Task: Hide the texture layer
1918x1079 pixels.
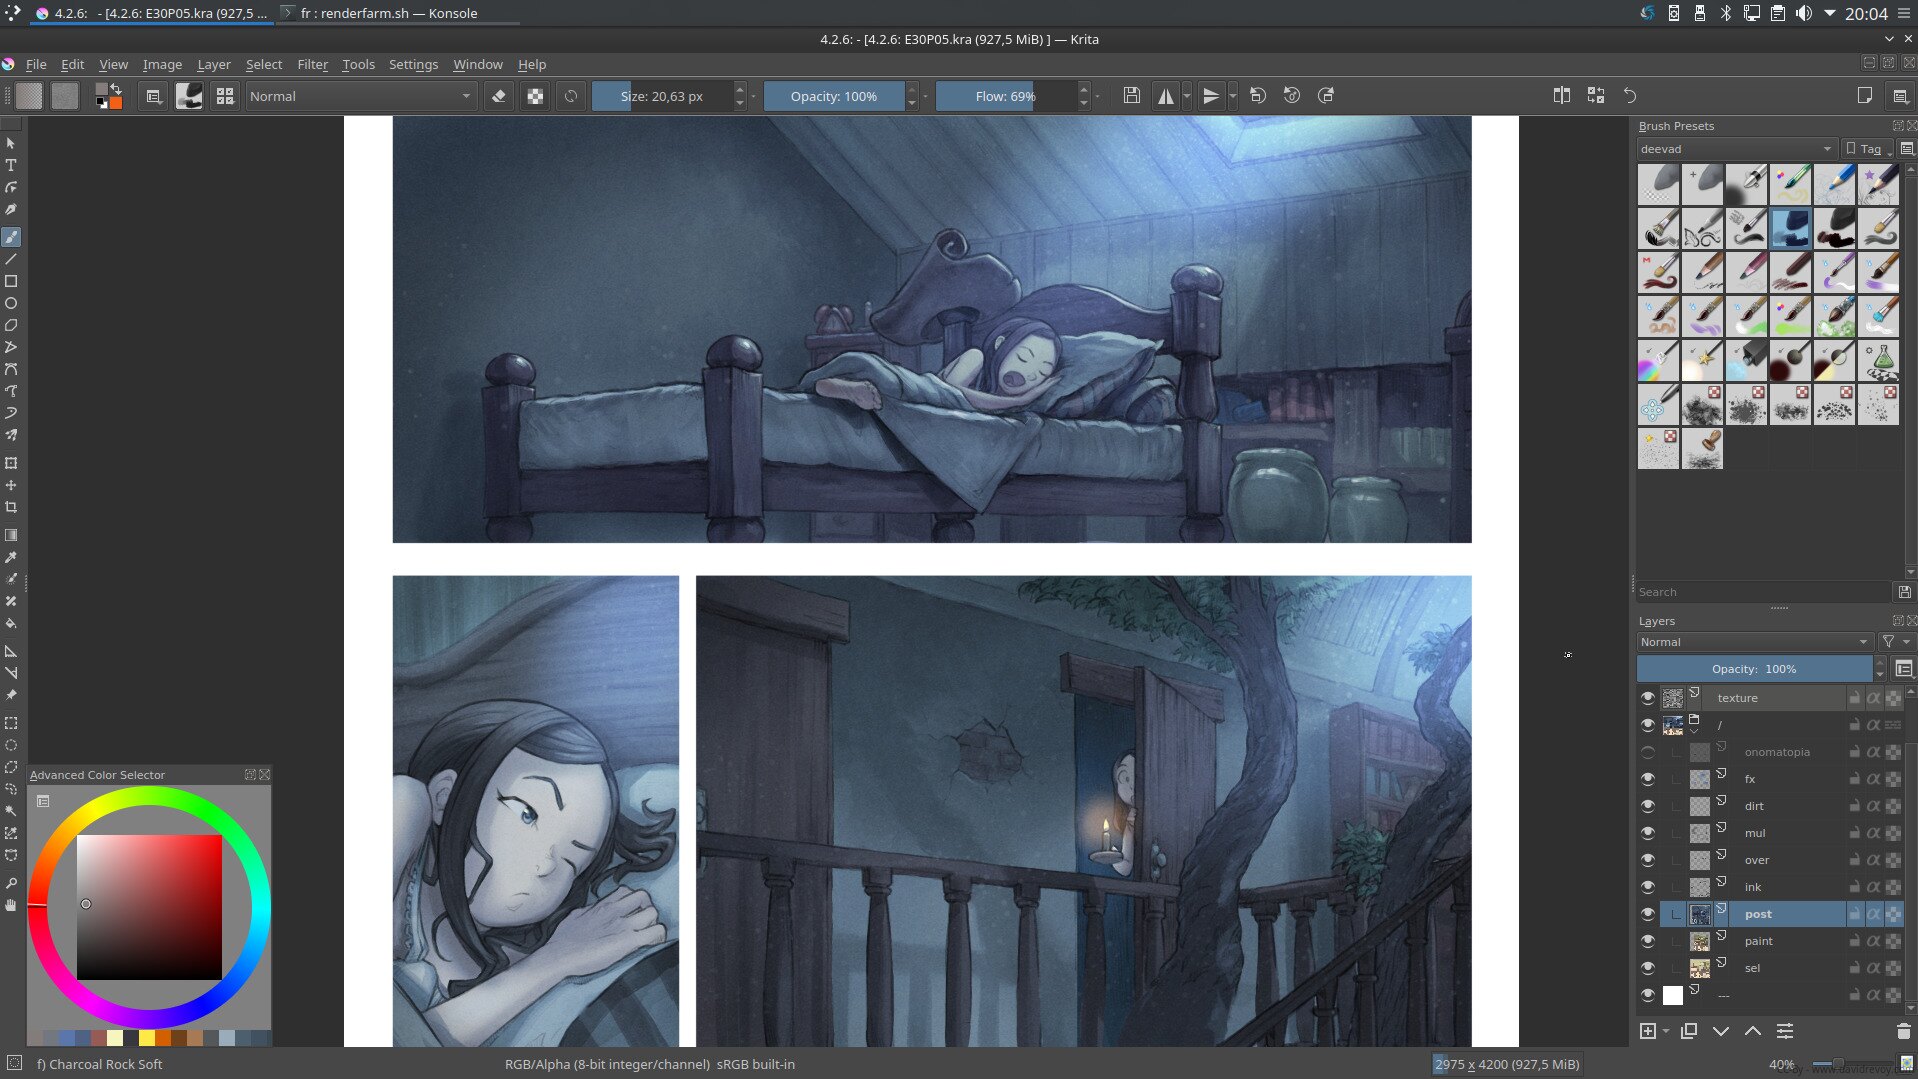Action: click(x=1647, y=698)
